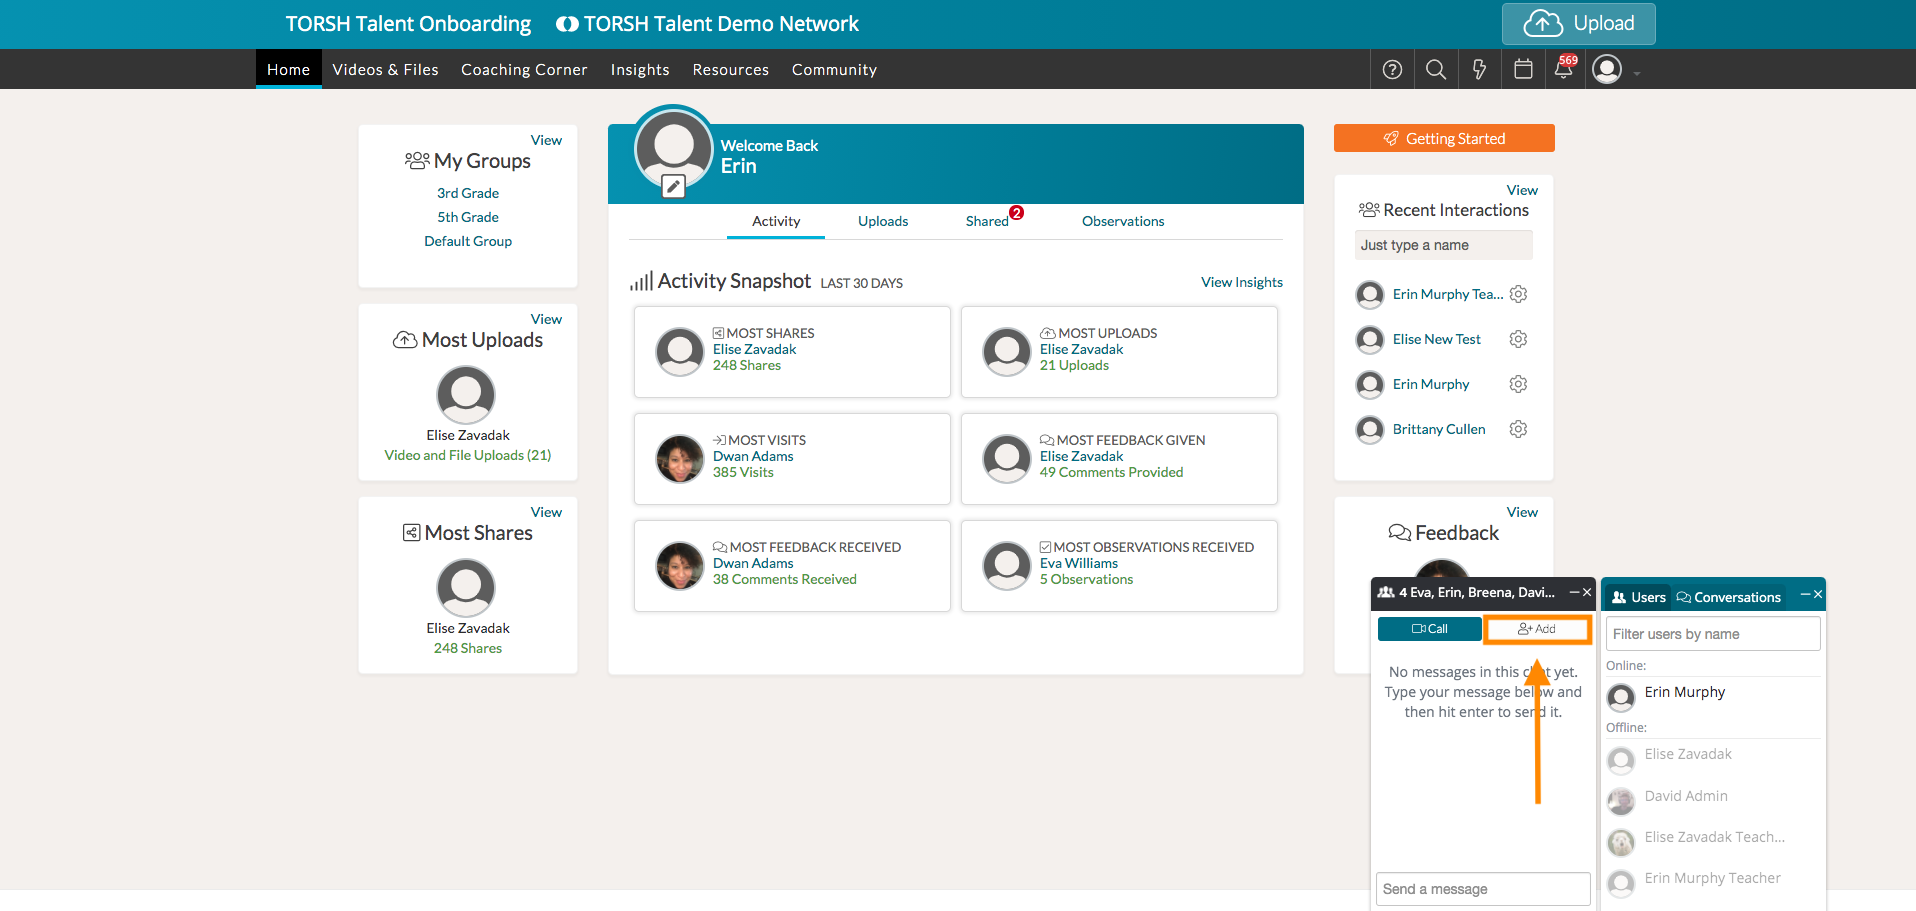Screen dimensions: 1916x911
Task: Collapse the Users chat panel
Action: 1805,595
